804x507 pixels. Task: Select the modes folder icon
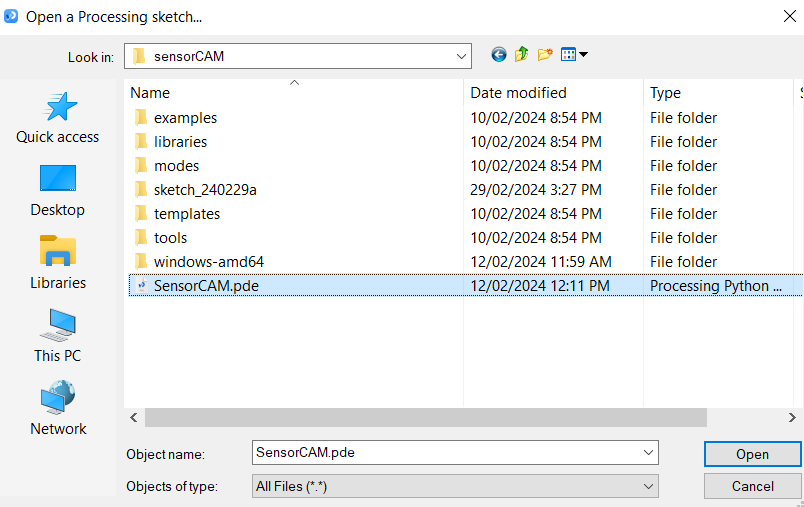click(140, 166)
